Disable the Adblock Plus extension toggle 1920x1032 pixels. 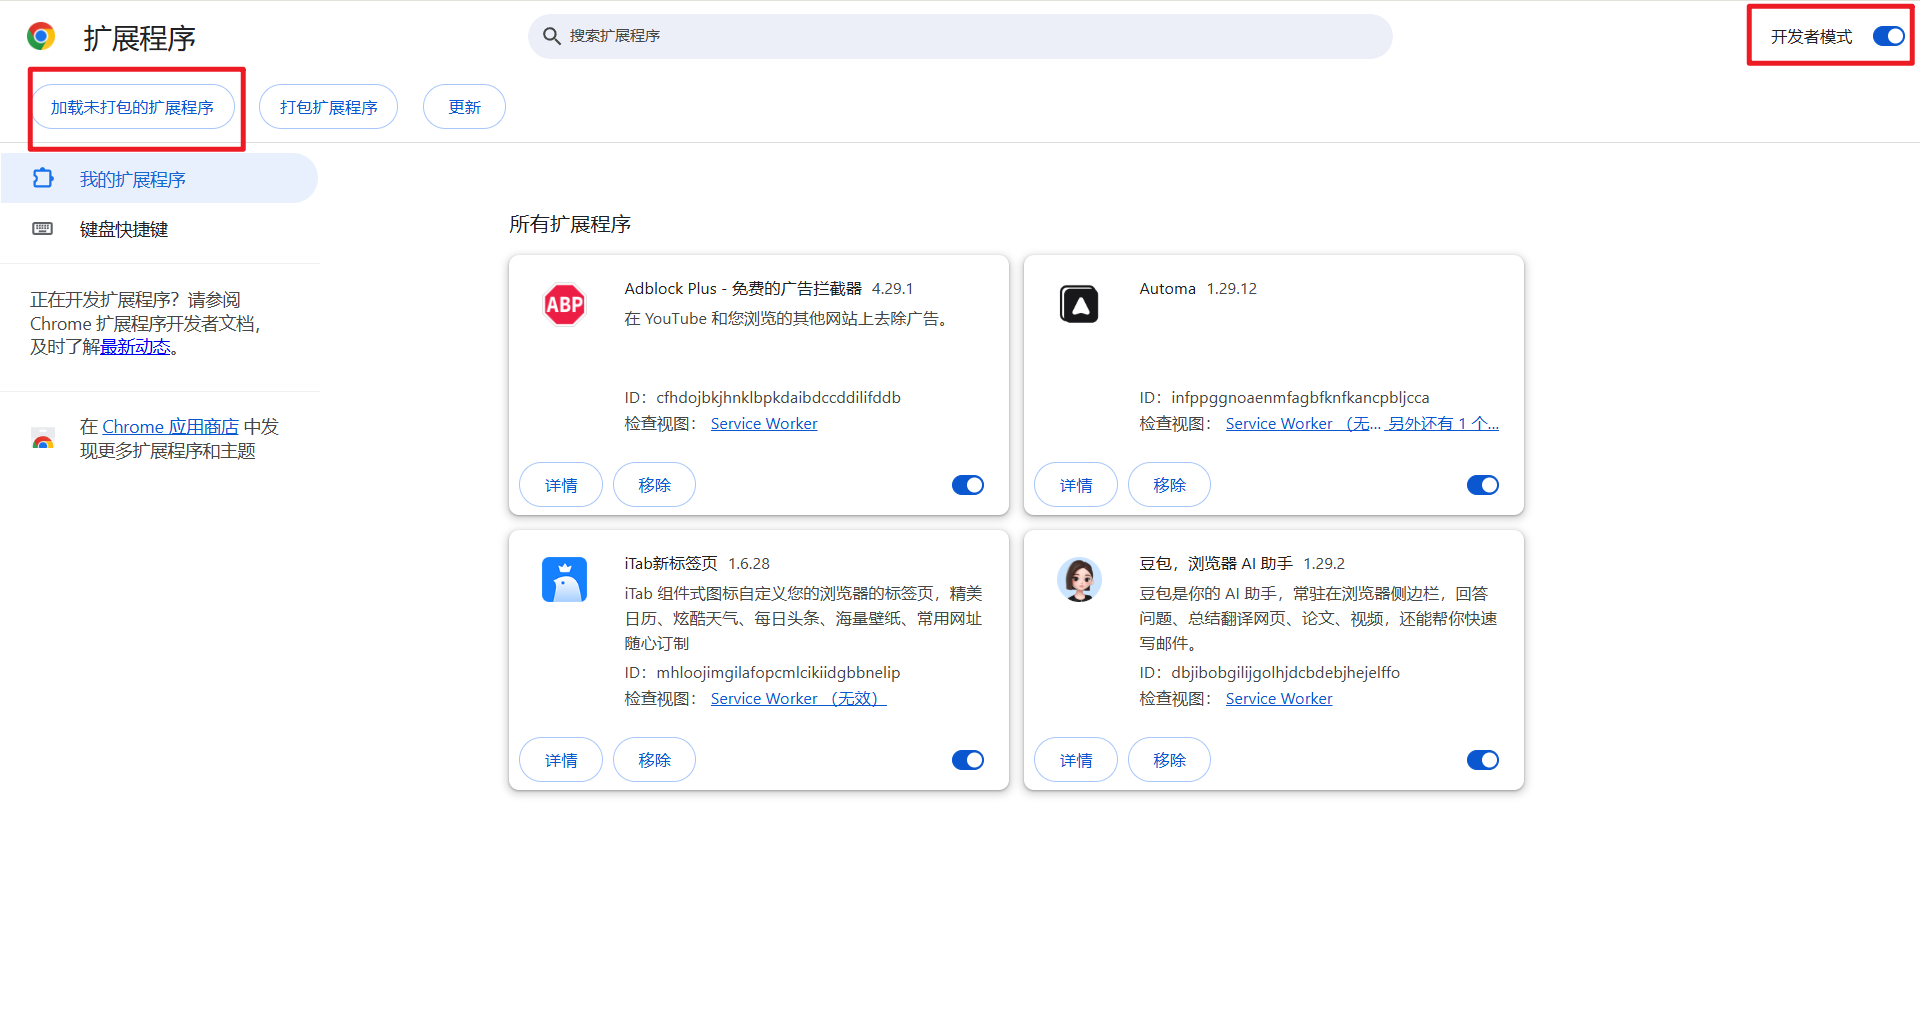tap(967, 485)
